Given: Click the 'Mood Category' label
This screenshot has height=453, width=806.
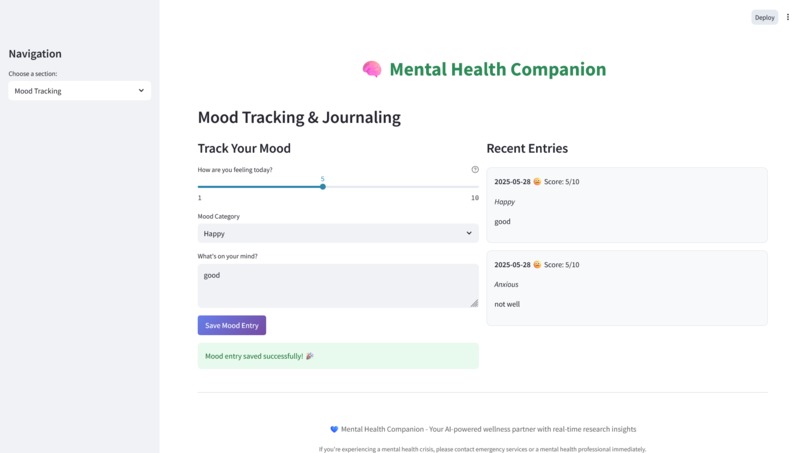Looking at the screenshot, I should tap(218, 216).
